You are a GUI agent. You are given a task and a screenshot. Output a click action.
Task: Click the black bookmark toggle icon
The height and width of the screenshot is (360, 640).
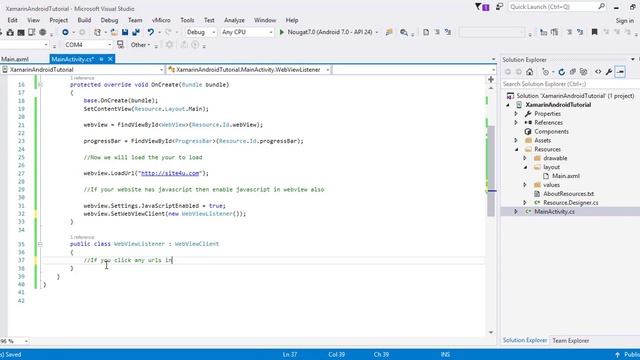tap(594, 32)
